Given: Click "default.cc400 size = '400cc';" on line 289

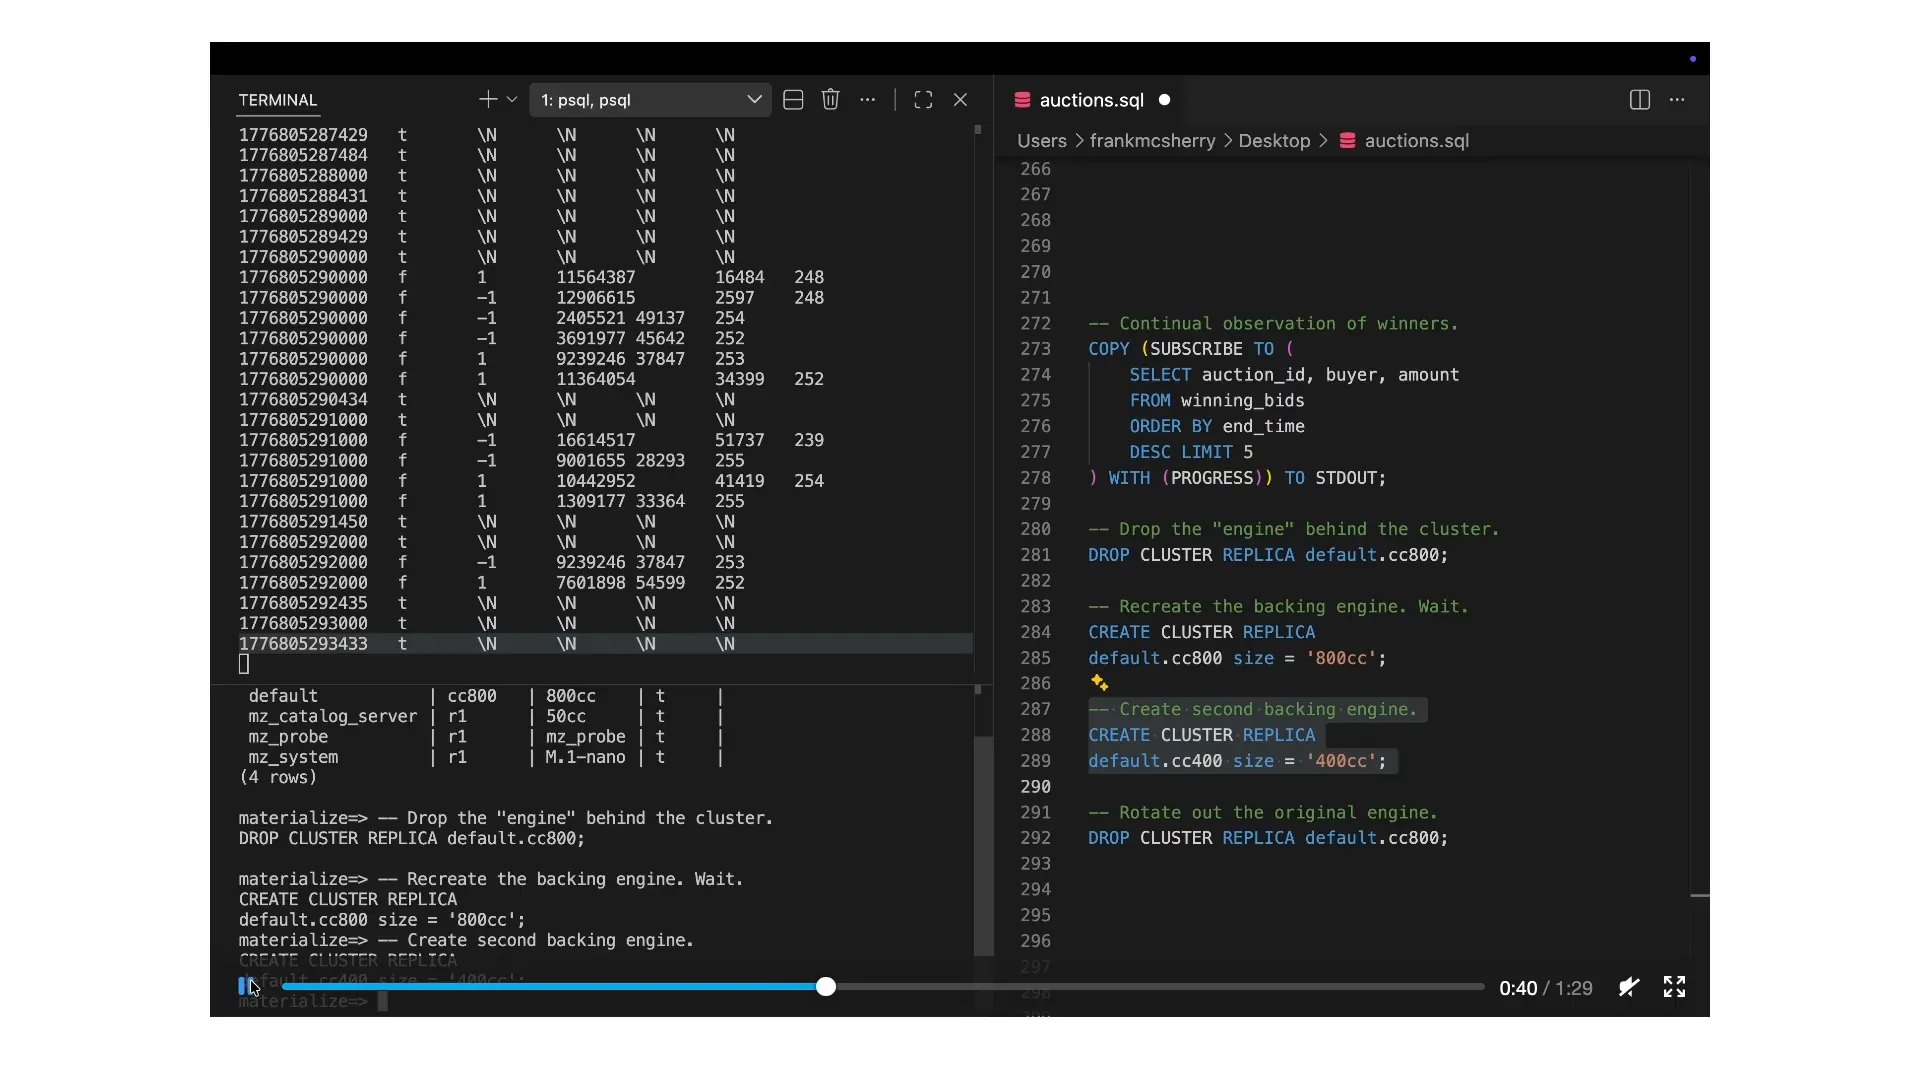Looking at the screenshot, I should pyautogui.click(x=1237, y=761).
